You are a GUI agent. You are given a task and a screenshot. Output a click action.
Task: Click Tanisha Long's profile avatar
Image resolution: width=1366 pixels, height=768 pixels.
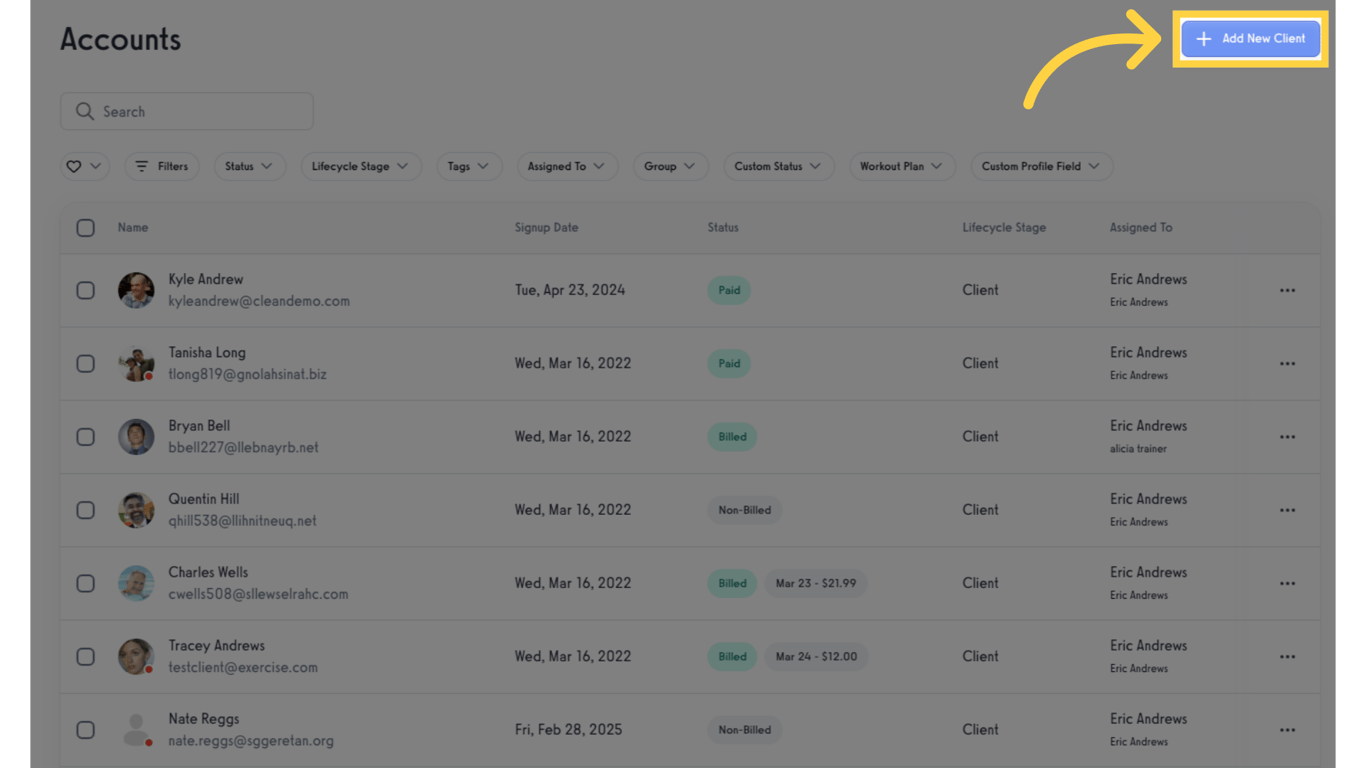tap(136, 364)
